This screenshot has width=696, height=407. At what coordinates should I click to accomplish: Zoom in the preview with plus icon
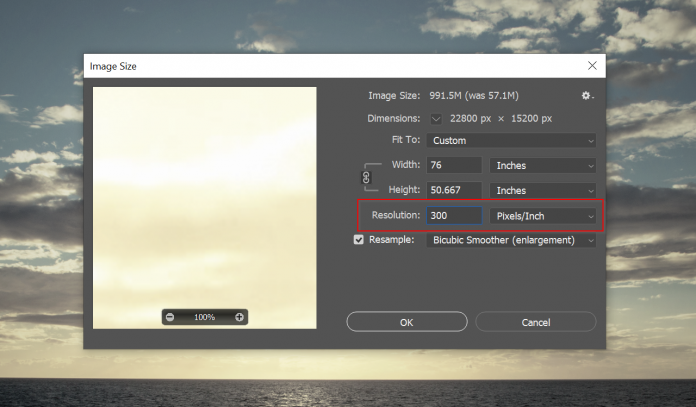coord(239,317)
